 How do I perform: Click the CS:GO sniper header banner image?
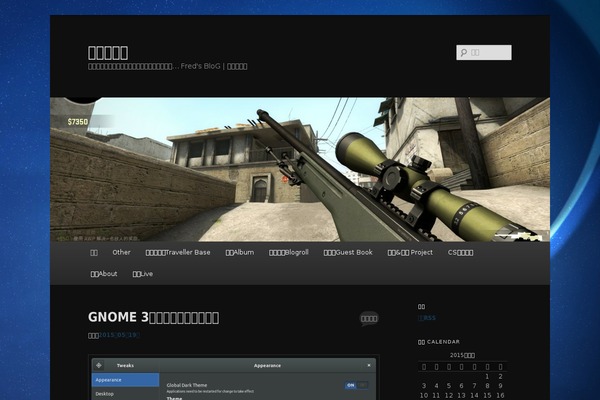pyautogui.click(x=300, y=169)
